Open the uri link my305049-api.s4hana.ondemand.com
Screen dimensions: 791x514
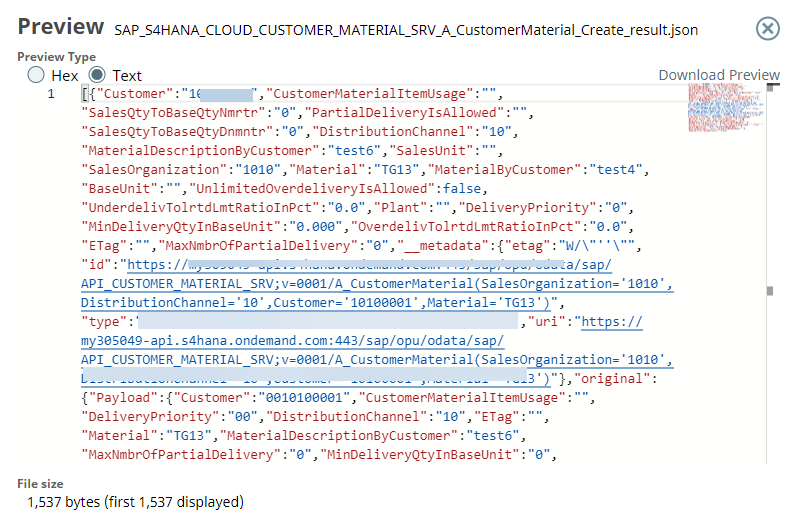click(292, 341)
